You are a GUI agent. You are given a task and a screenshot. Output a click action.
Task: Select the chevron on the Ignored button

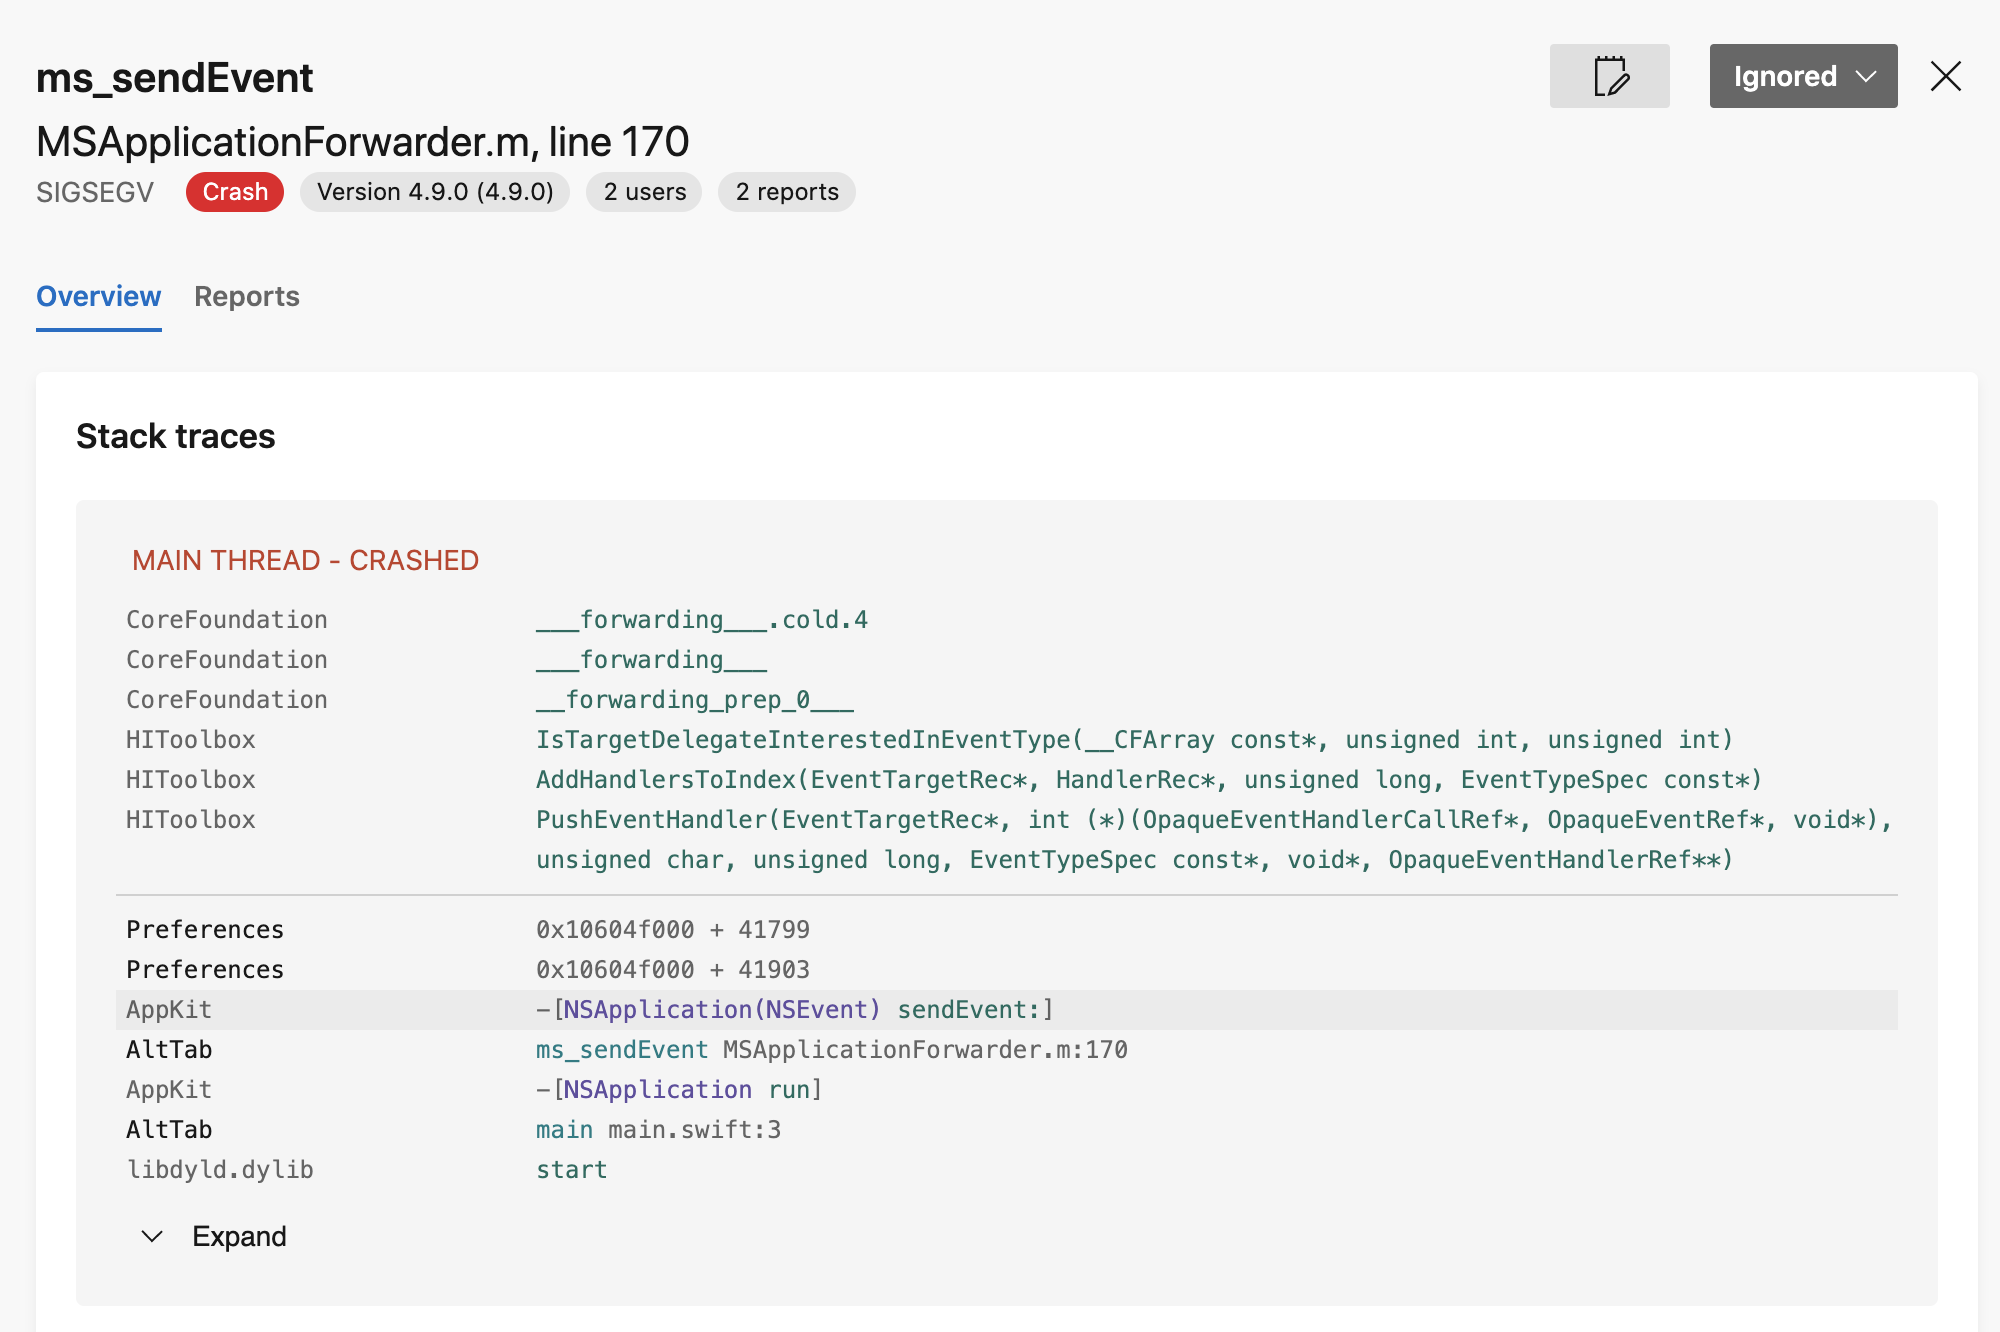point(1866,76)
